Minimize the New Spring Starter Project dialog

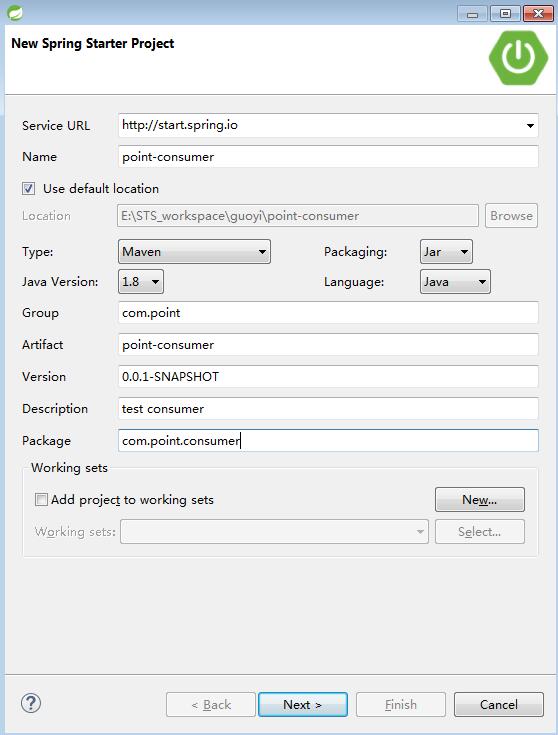(x=473, y=14)
